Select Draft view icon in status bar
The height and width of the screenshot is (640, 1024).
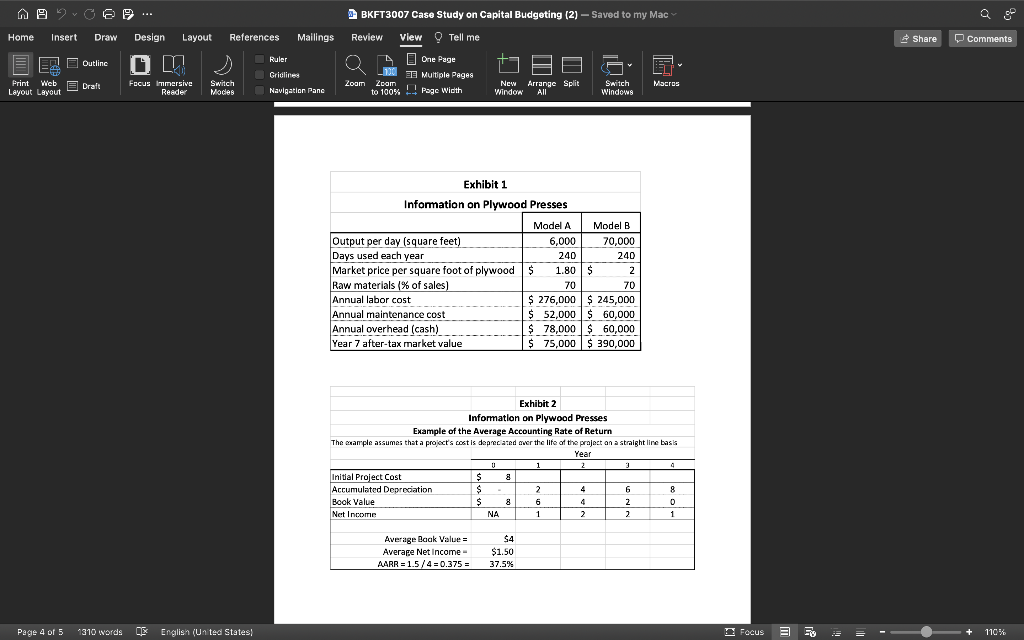pos(860,632)
